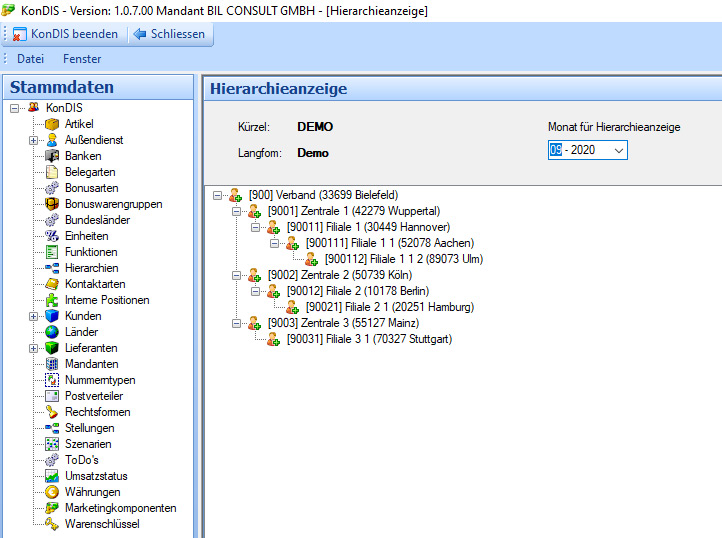
Task: Select the Länder globe icon
Action: 52,332
